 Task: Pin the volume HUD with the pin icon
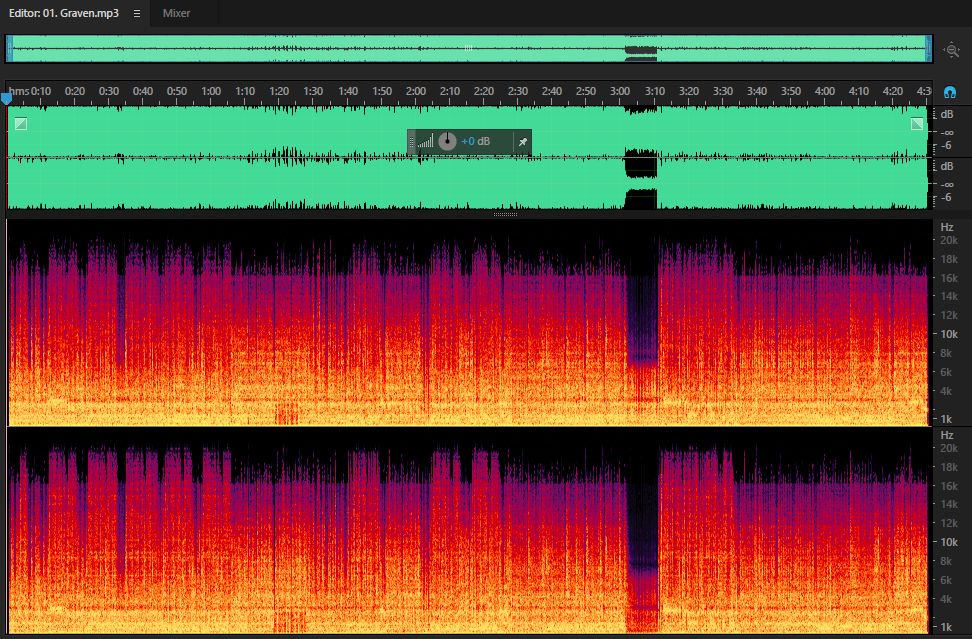(523, 142)
